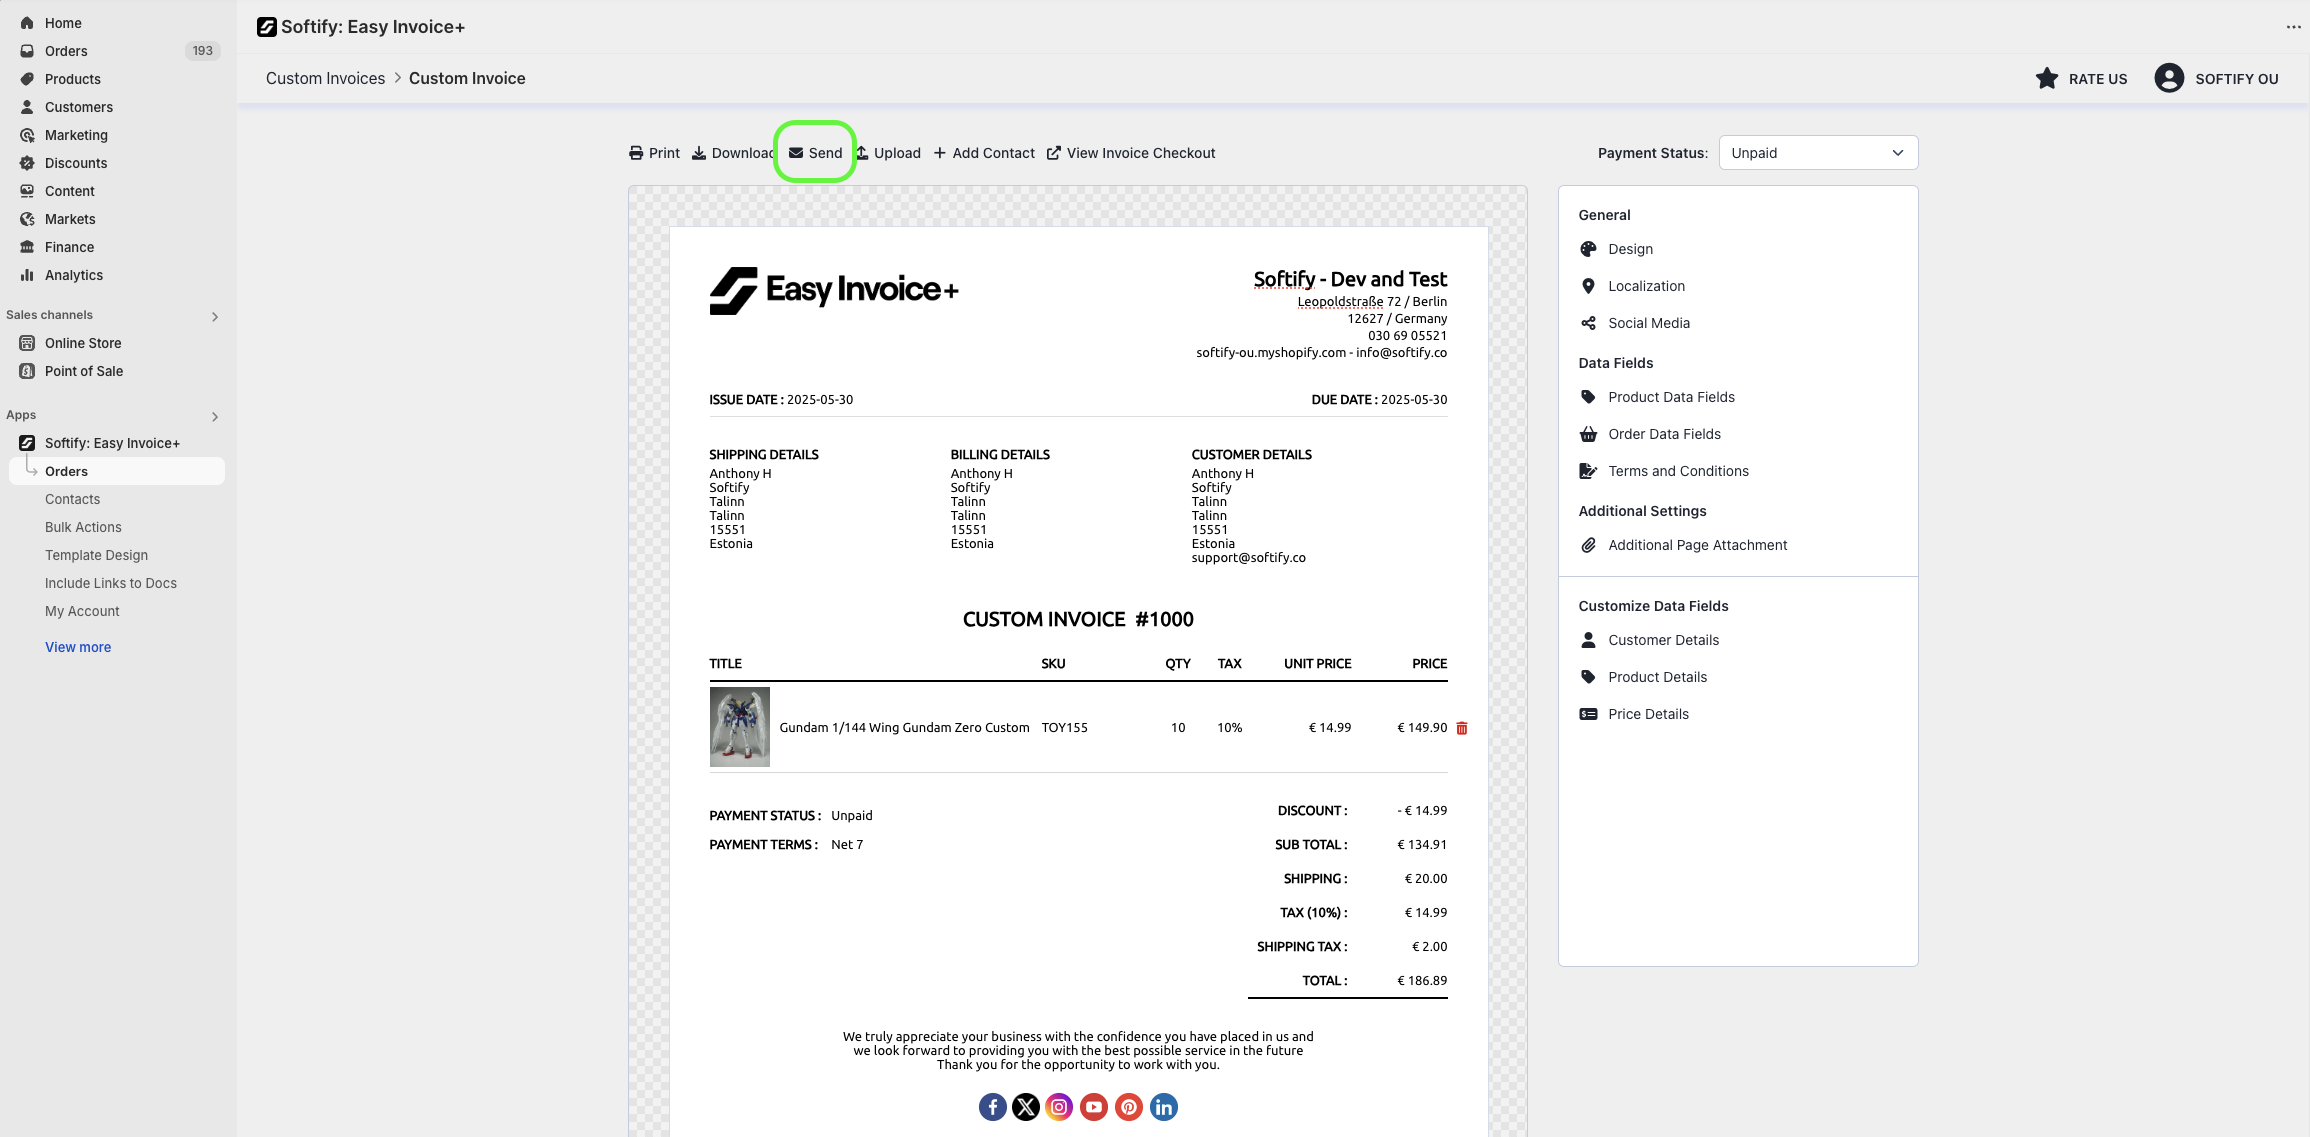This screenshot has height=1137, width=2310.
Task: Open Template Design in sidebar
Action: 96,555
